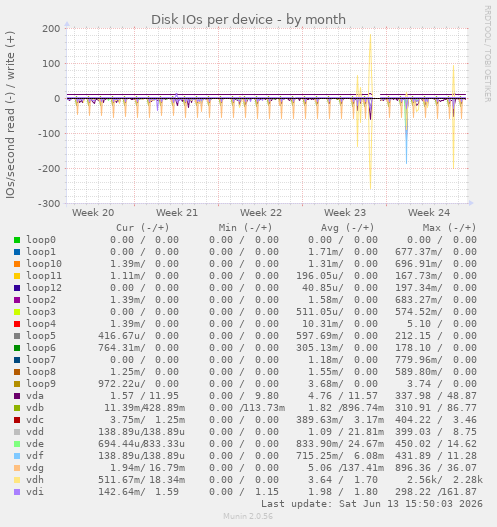
Task: Click the 'loop12' legend label
Action: pyautogui.click(x=44, y=288)
